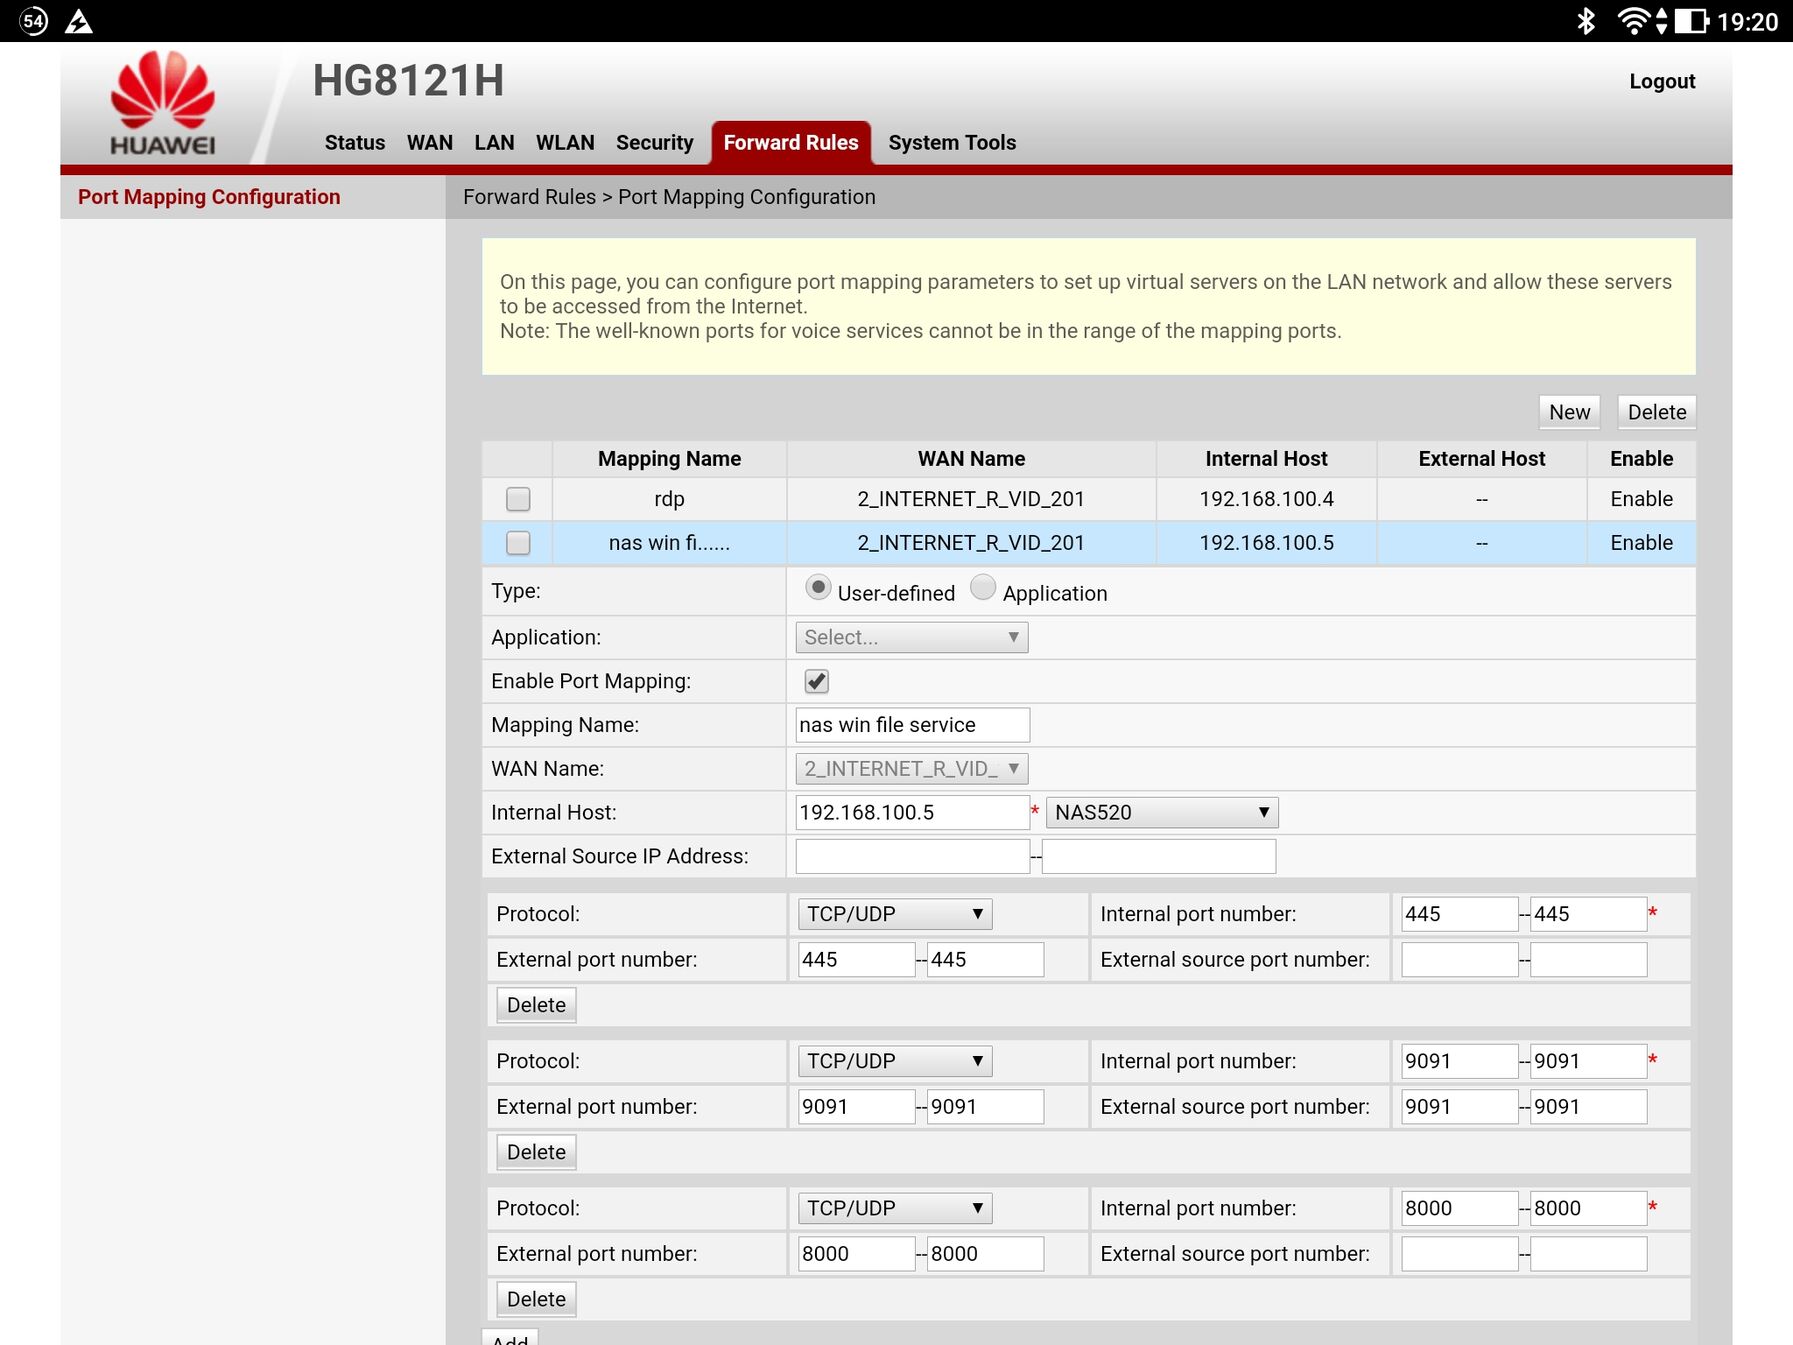Open Protocol dropdown for the port 8000 rule
The image size is (1793, 1345).
point(895,1208)
